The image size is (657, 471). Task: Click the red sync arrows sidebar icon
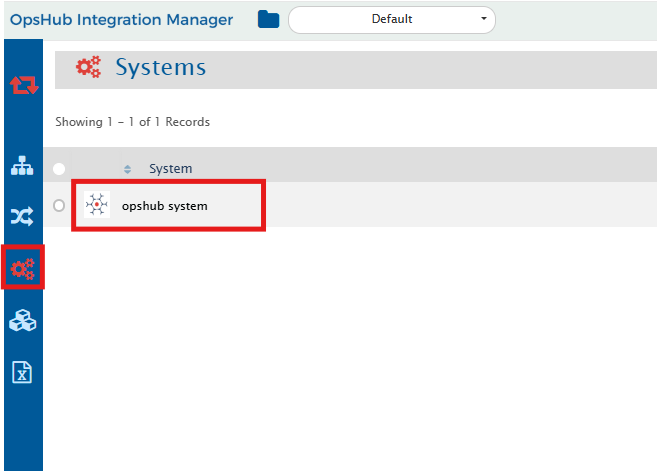point(23,85)
